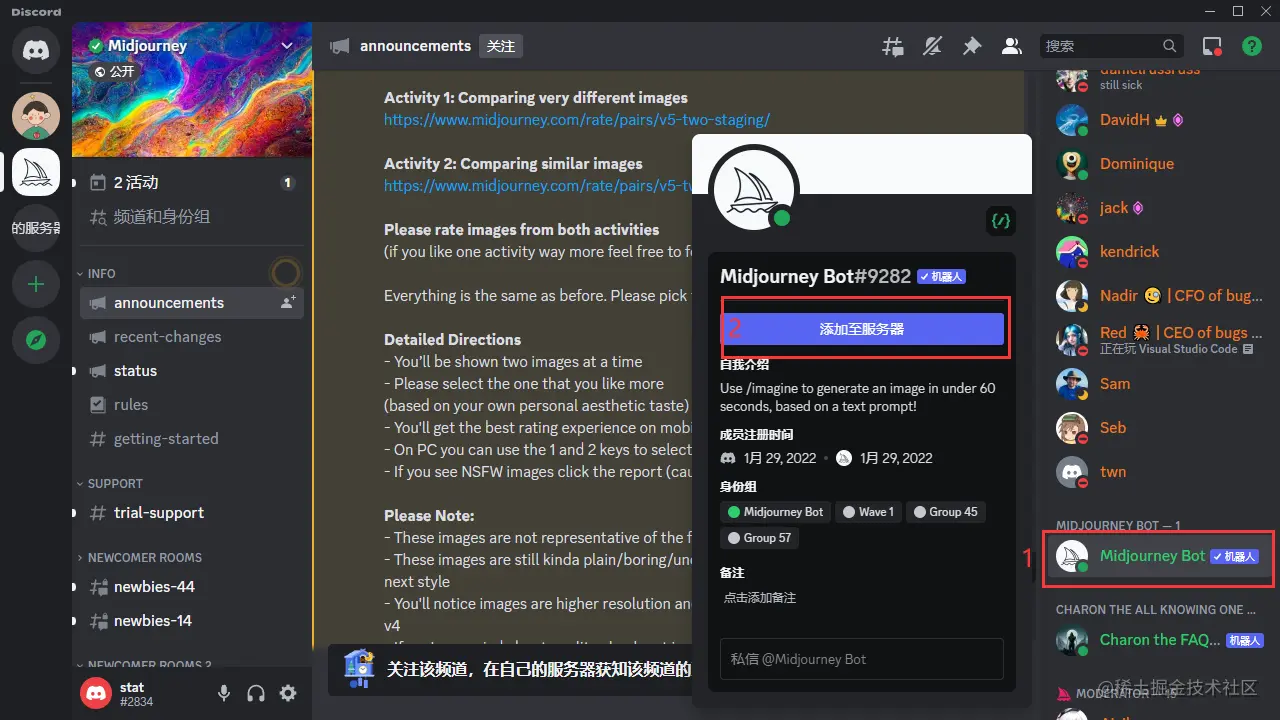Open Discord home direct messages icon
The width and height of the screenshot is (1280, 720).
[x=36, y=50]
